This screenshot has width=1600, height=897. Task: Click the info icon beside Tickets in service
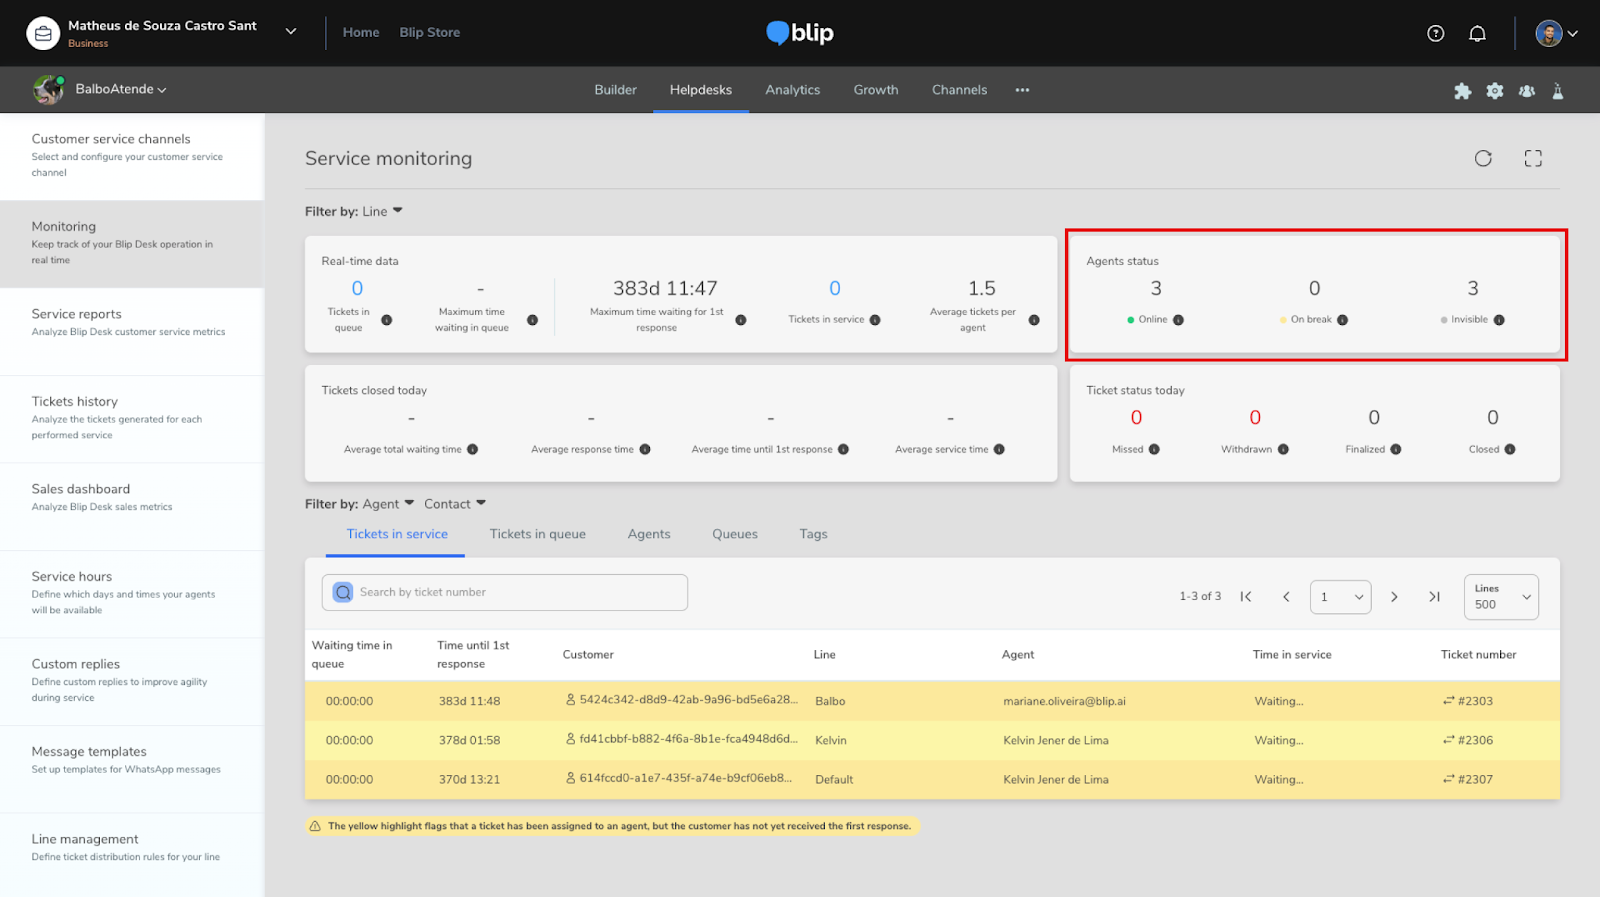875,320
